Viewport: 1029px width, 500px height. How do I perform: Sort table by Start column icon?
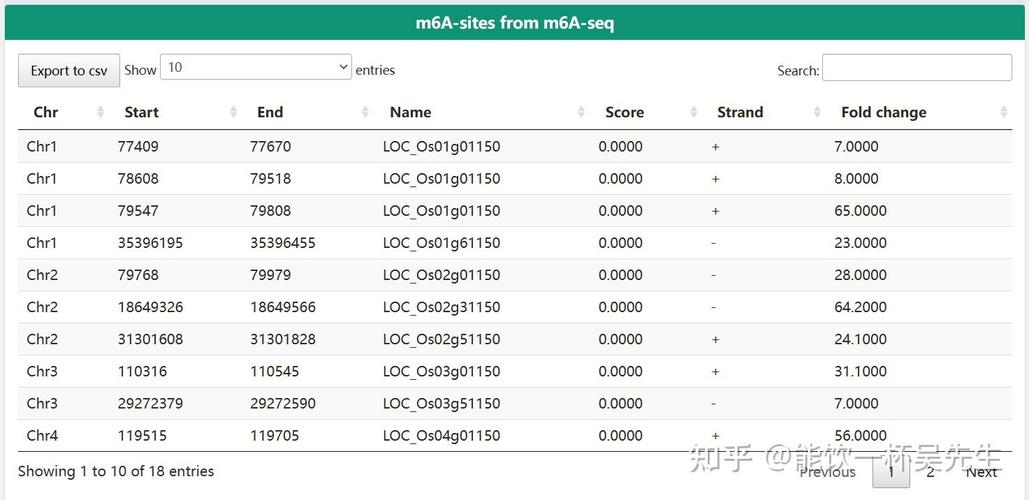(x=234, y=112)
